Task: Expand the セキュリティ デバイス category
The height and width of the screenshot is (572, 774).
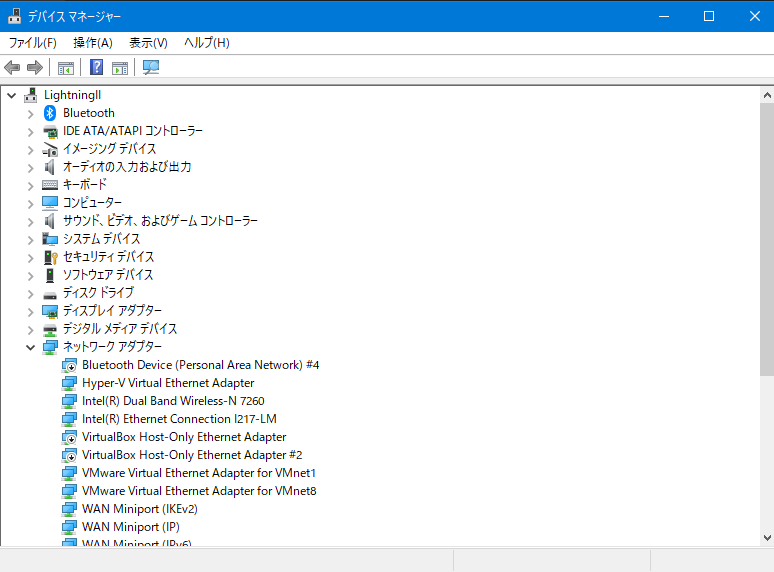Action: pyautogui.click(x=31, y=258)
